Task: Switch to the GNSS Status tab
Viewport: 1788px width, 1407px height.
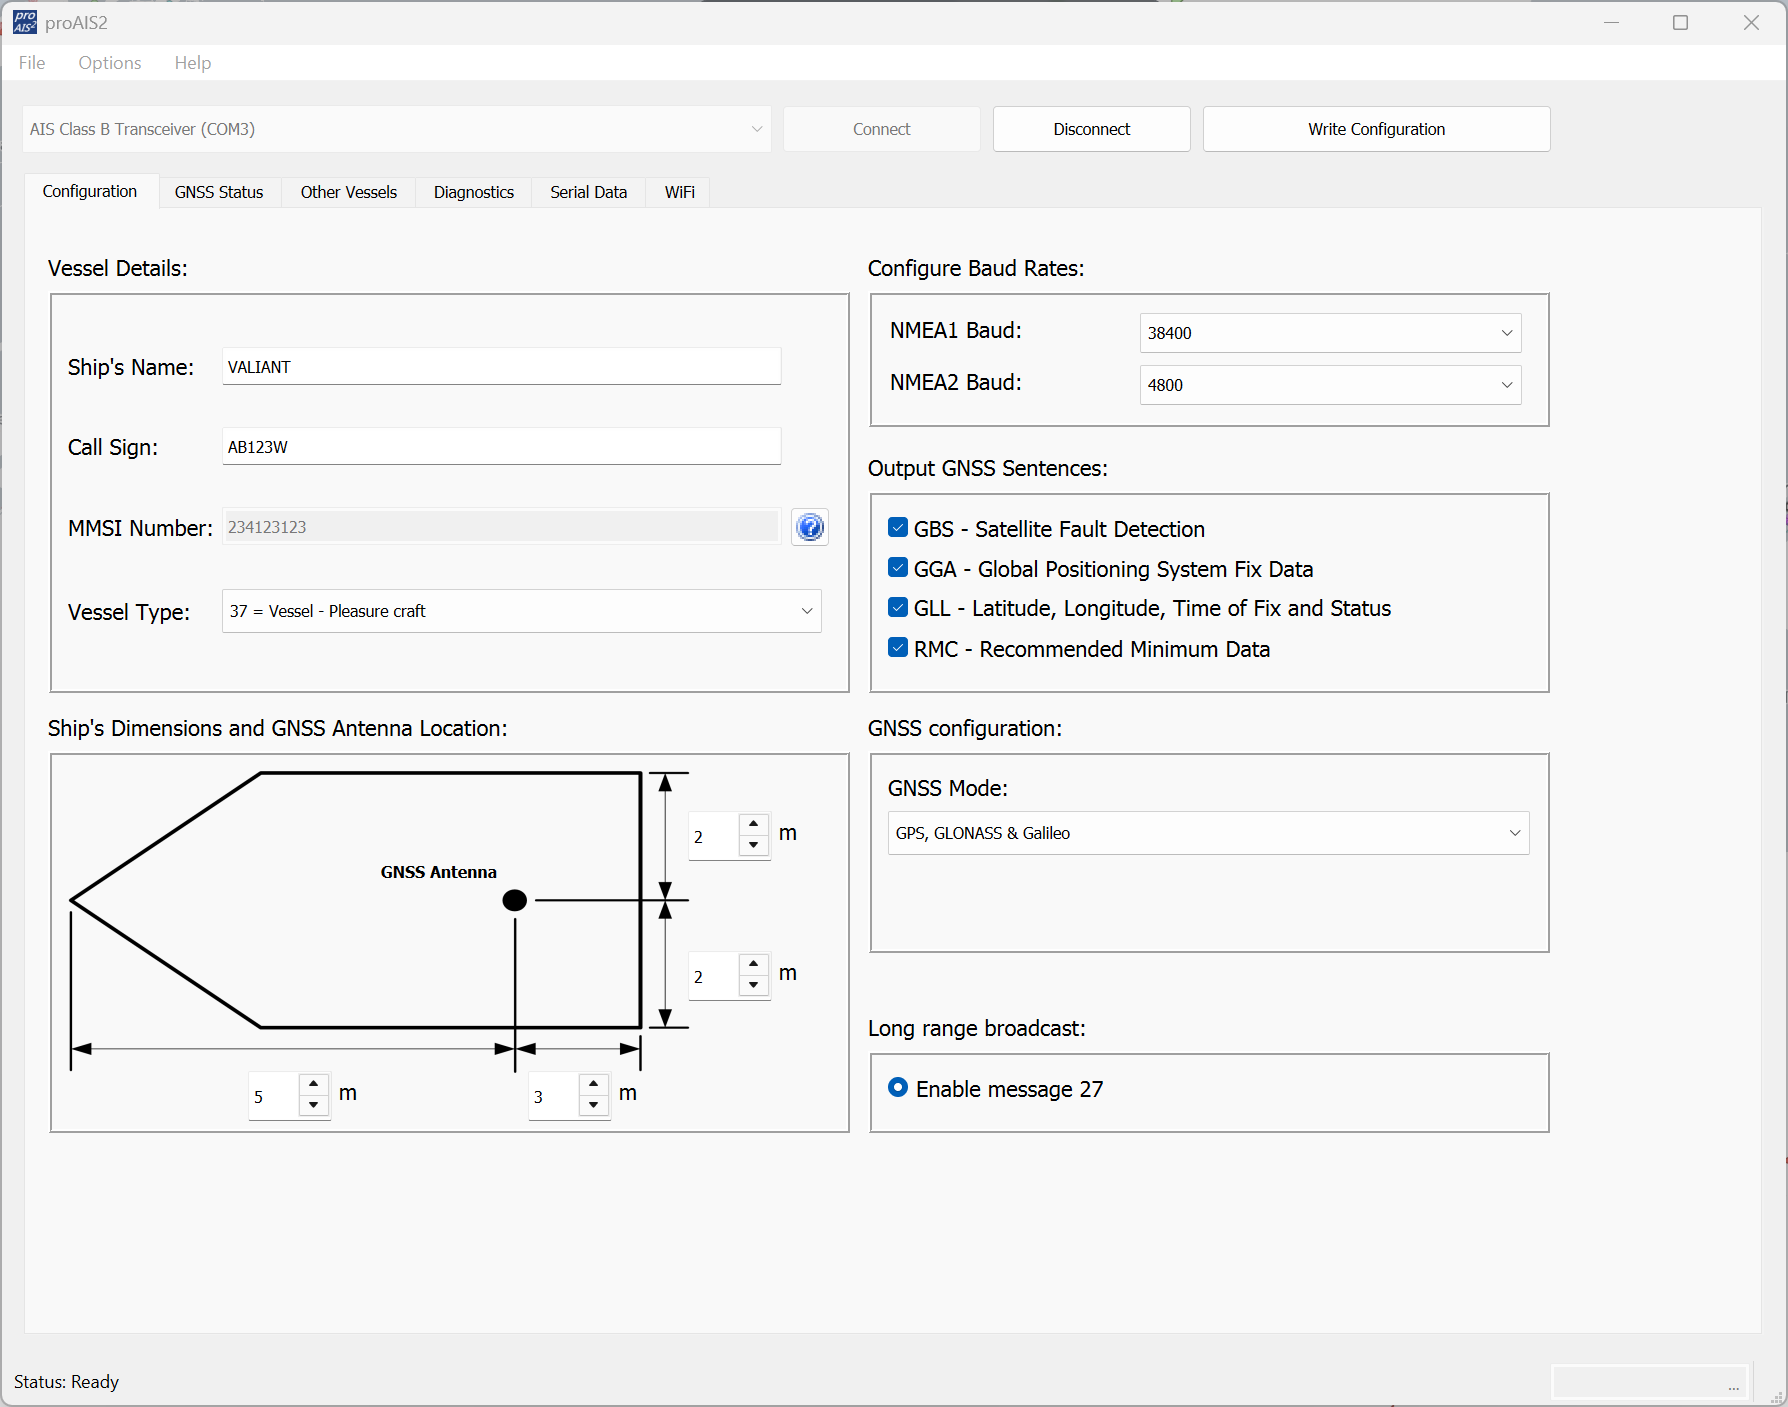Action: coord(219,192)
